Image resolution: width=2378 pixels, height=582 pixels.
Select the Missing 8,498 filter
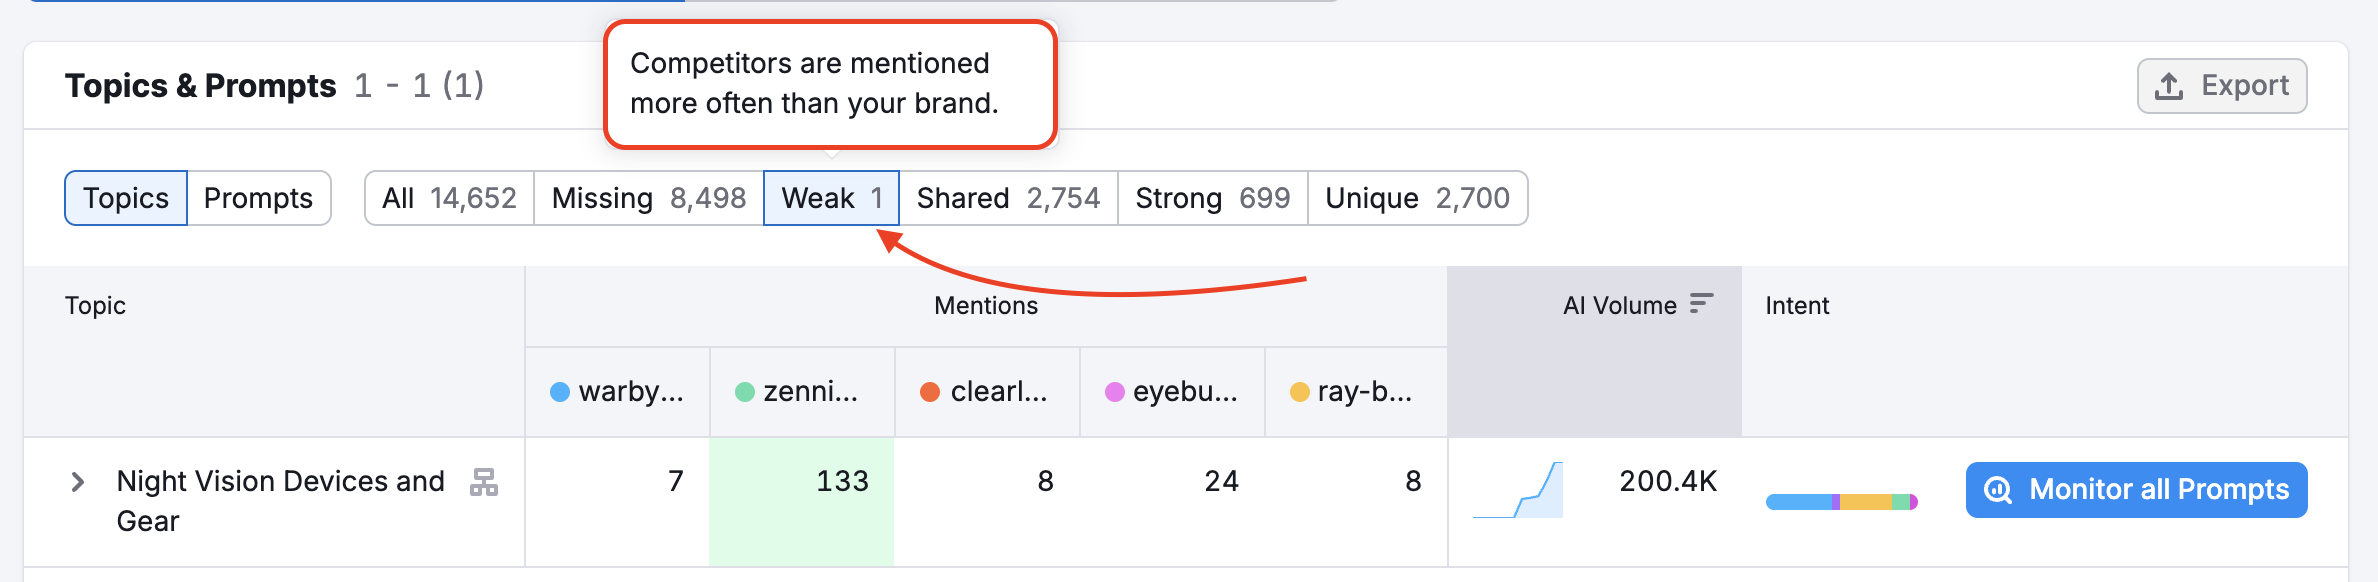tap(648, 198)
